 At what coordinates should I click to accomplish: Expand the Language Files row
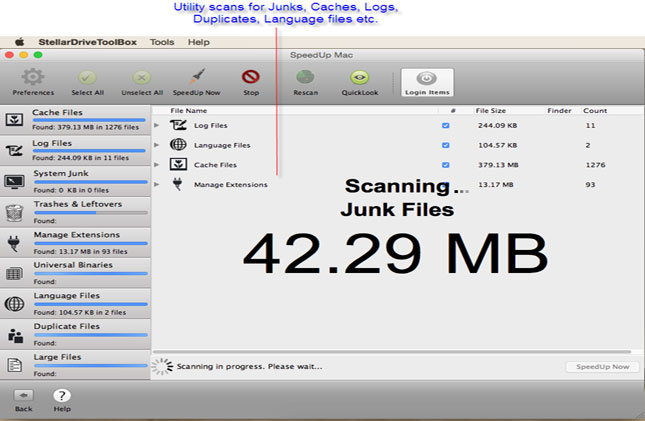156,145
